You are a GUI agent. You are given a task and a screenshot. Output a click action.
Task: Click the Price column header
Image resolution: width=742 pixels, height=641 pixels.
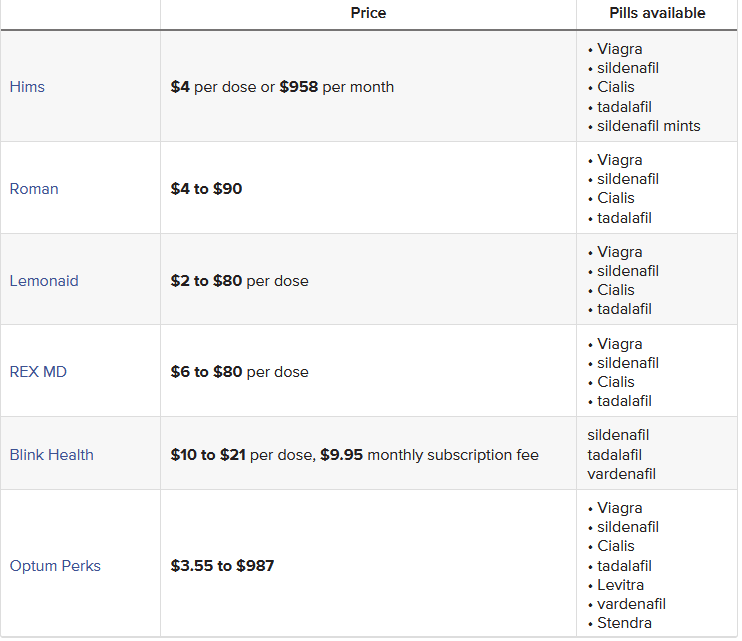(x=368, y=13)
